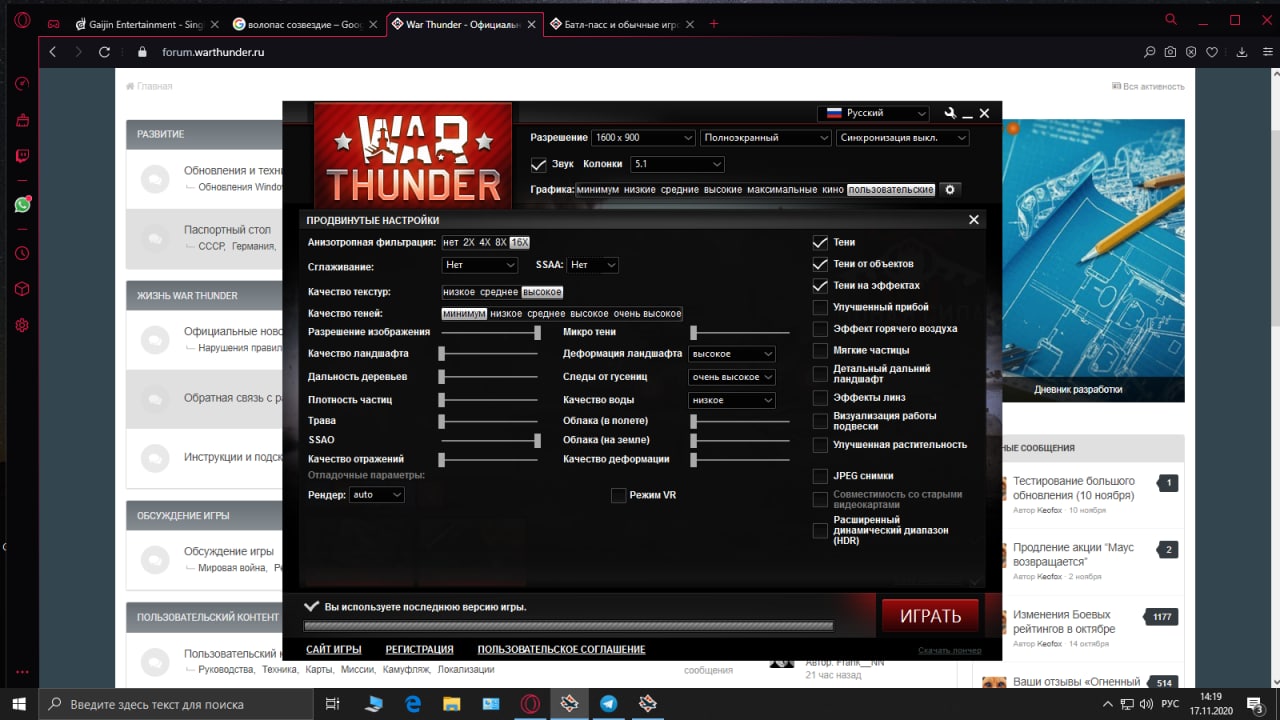The width and height of the screenshot is (1280, 720).
Task: Open the Колонки 5.1 dropdown
Action: click(677, 164)
